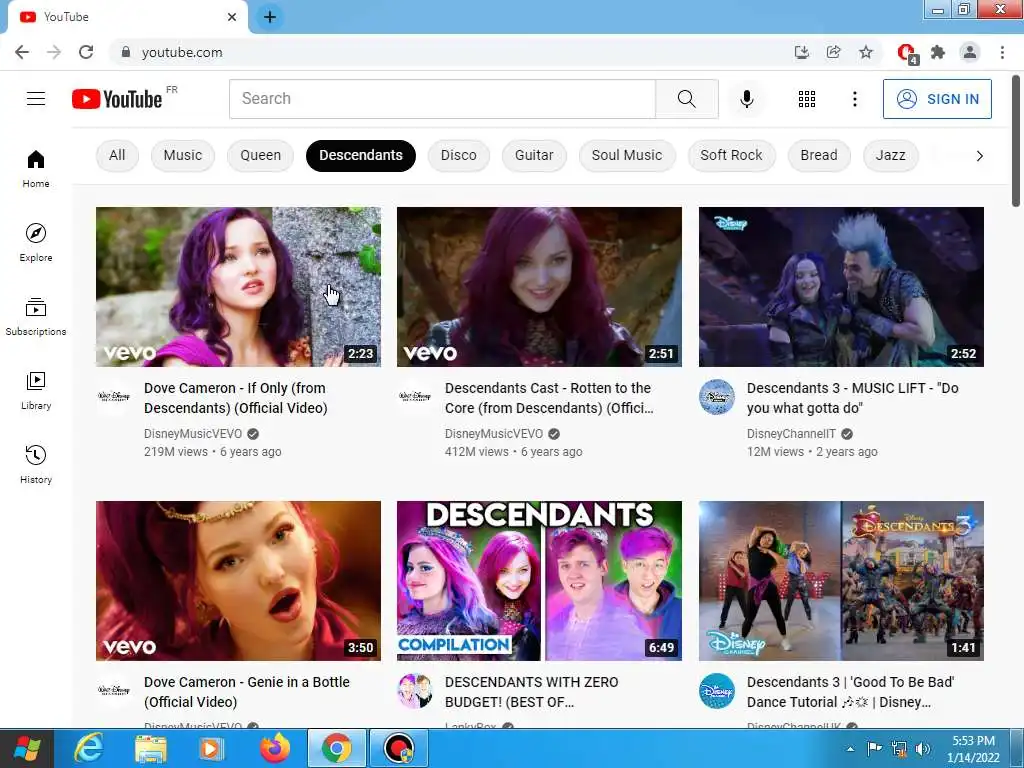The height and width of the screenshot is (768, 1024).
Task: Open the YouTube apps grid icon
Action: [x=807, y=99]
